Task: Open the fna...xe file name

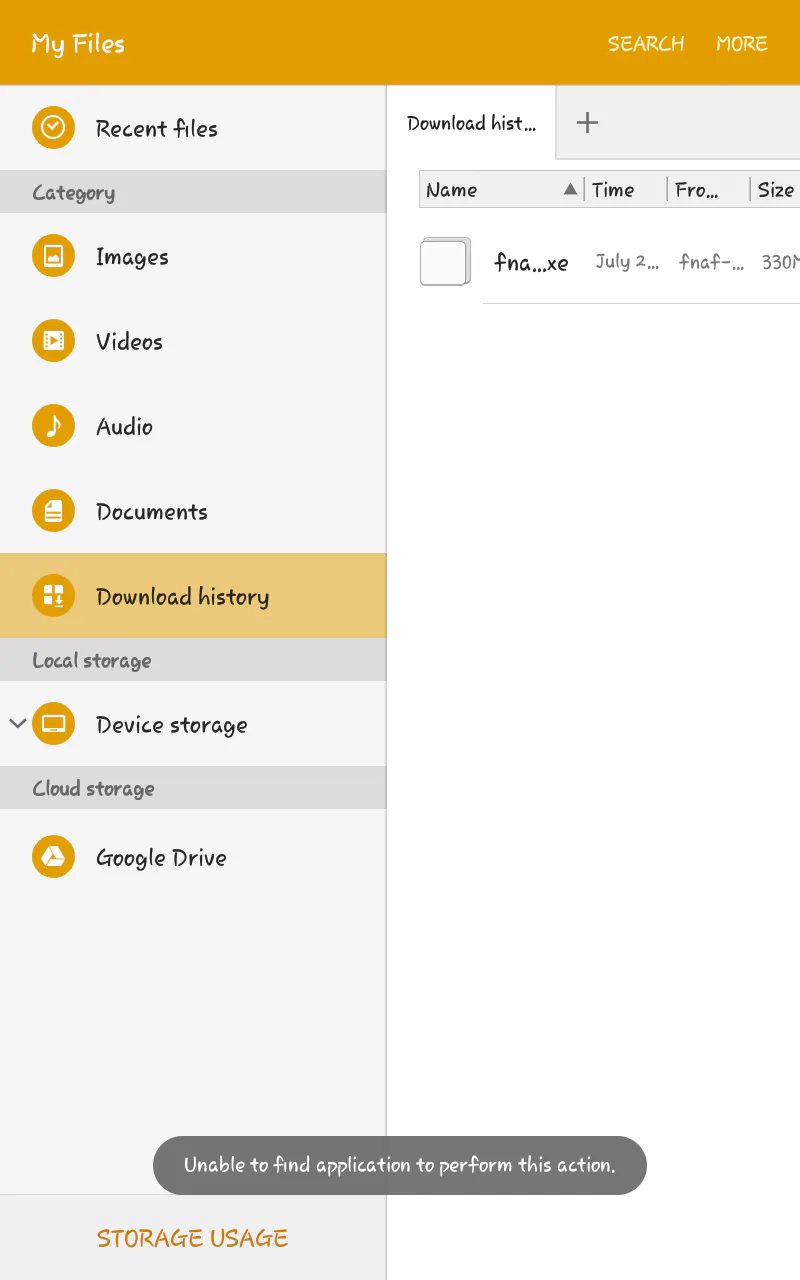Action: pyautogui.click(x=531, y=263)
